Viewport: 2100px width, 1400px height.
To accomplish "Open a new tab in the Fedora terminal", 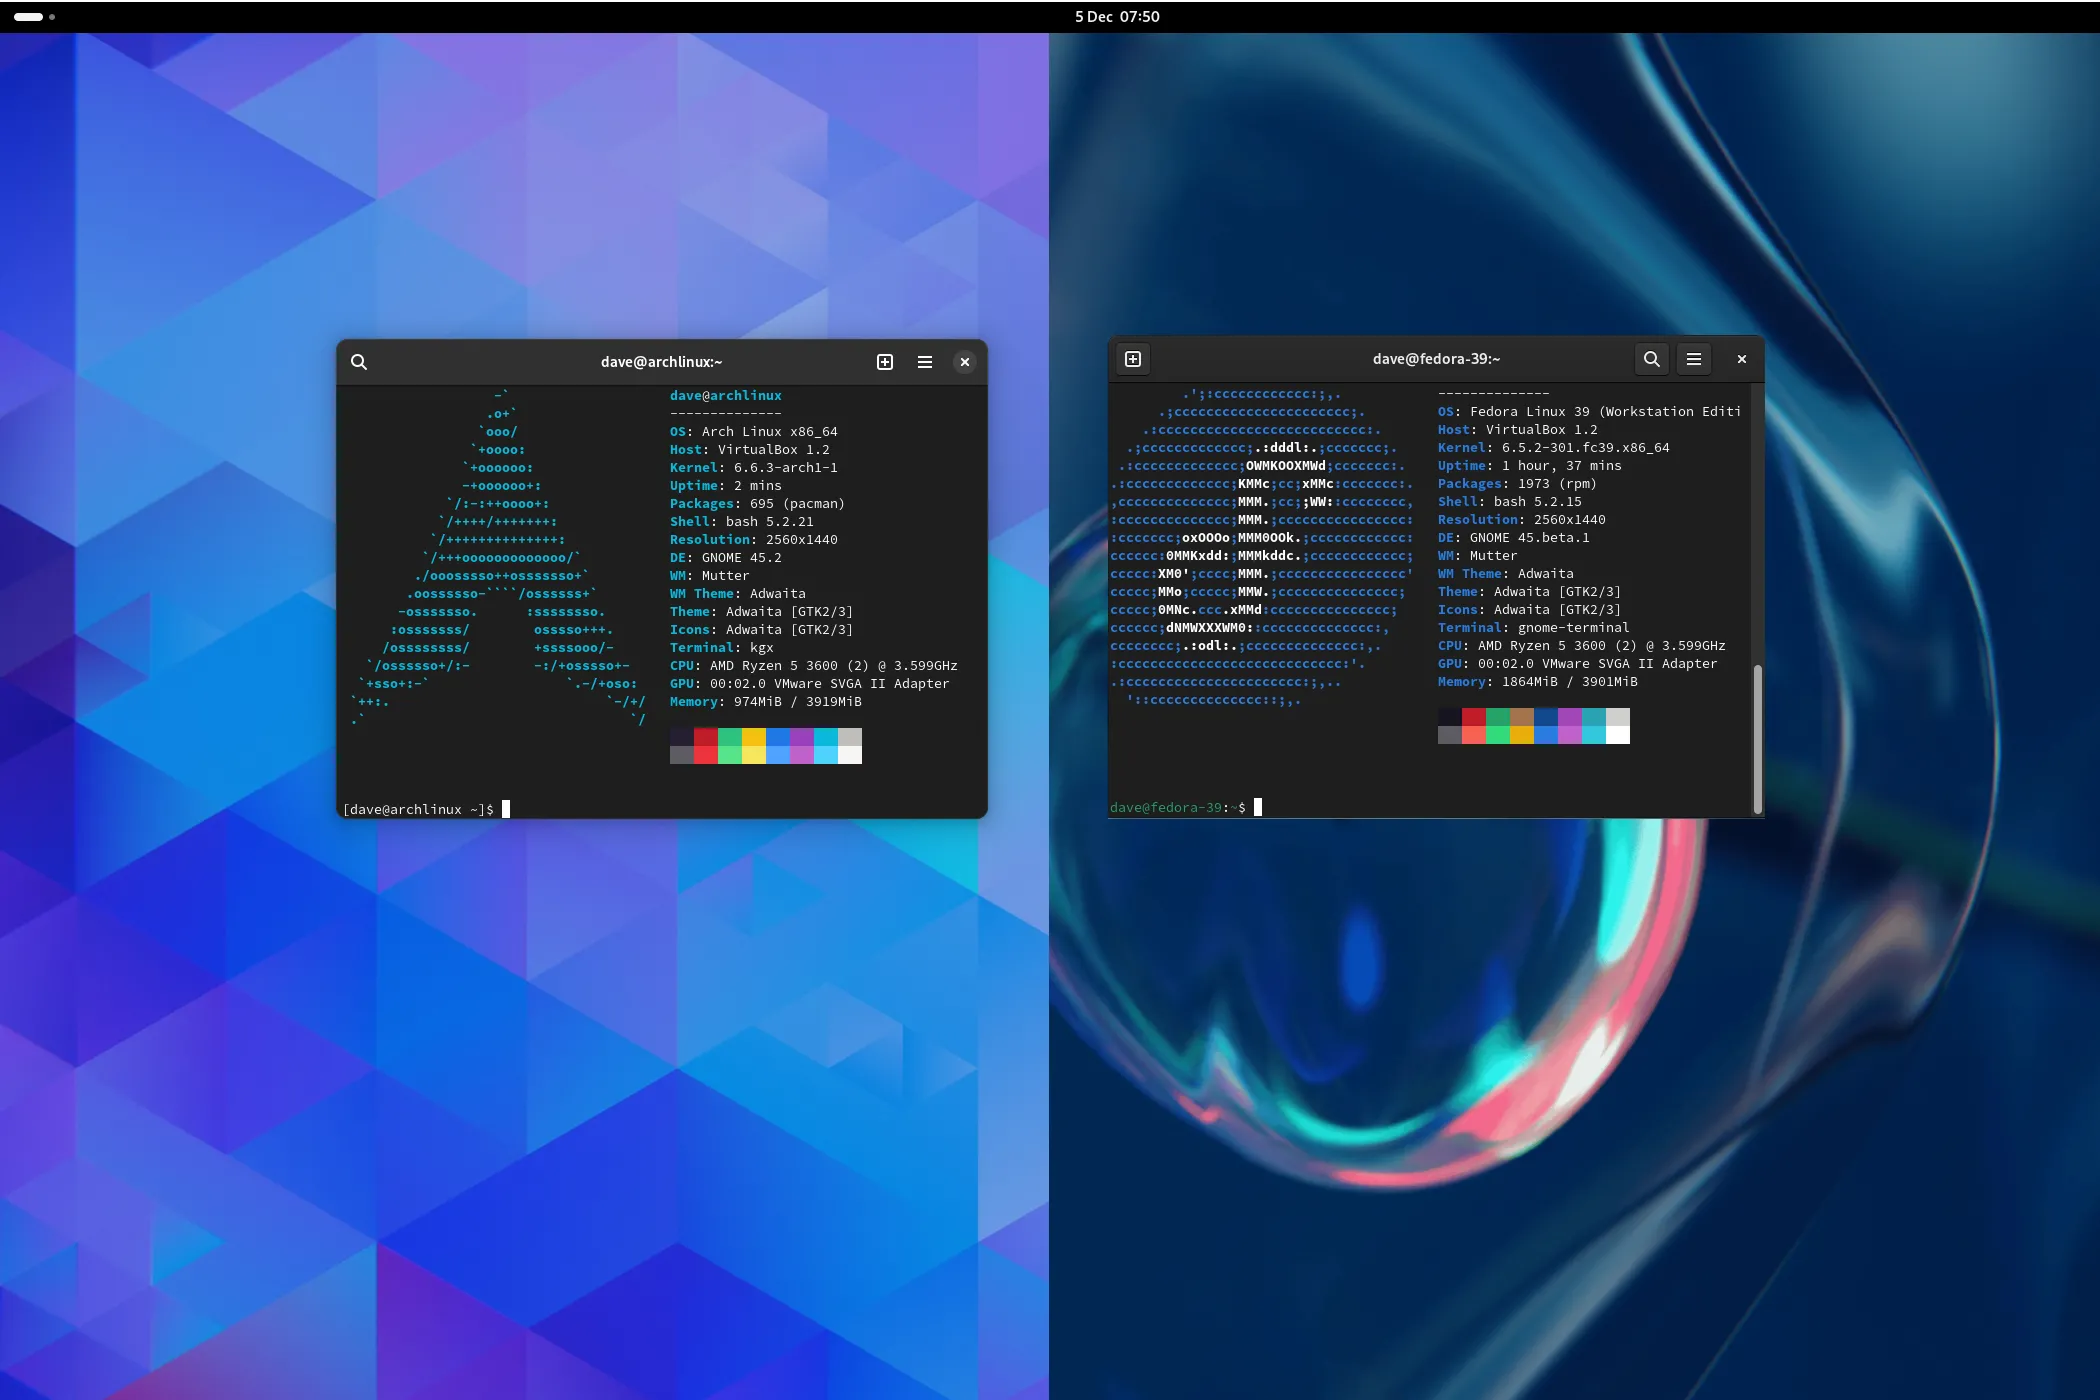I will point(1133,359).
